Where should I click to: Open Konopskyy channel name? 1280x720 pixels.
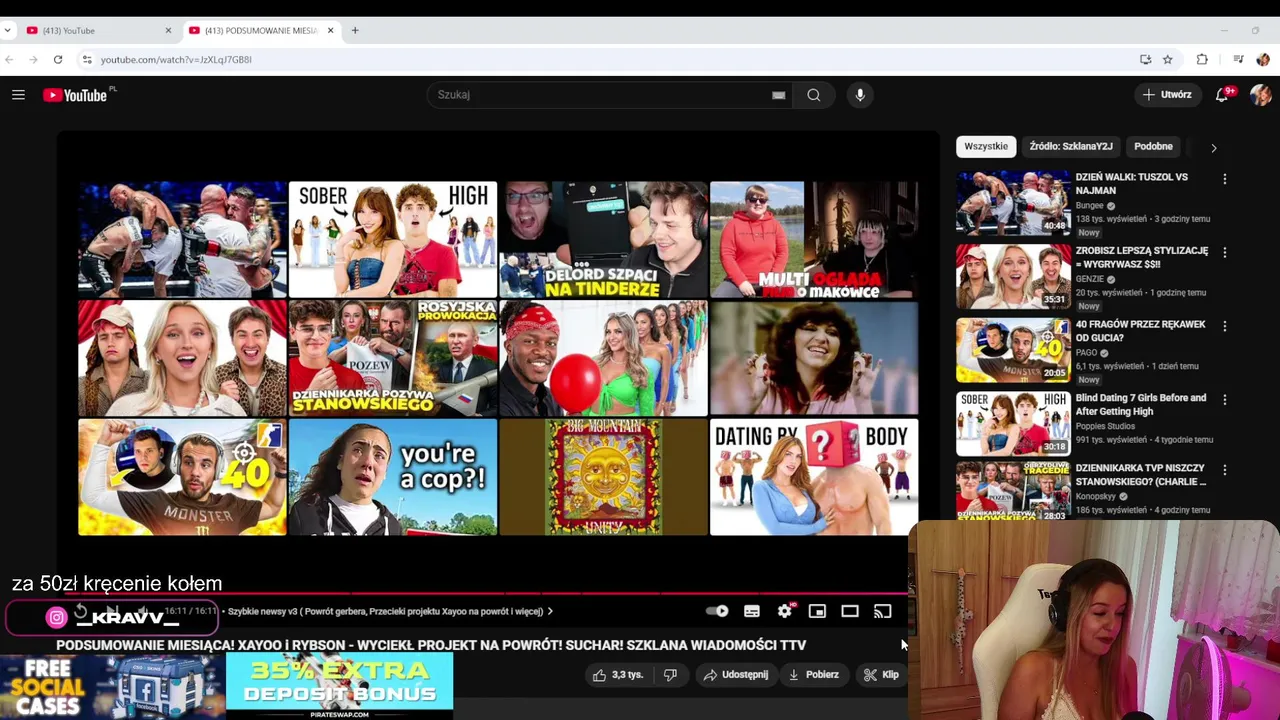pyautogui.click(x=1097, y=496)
